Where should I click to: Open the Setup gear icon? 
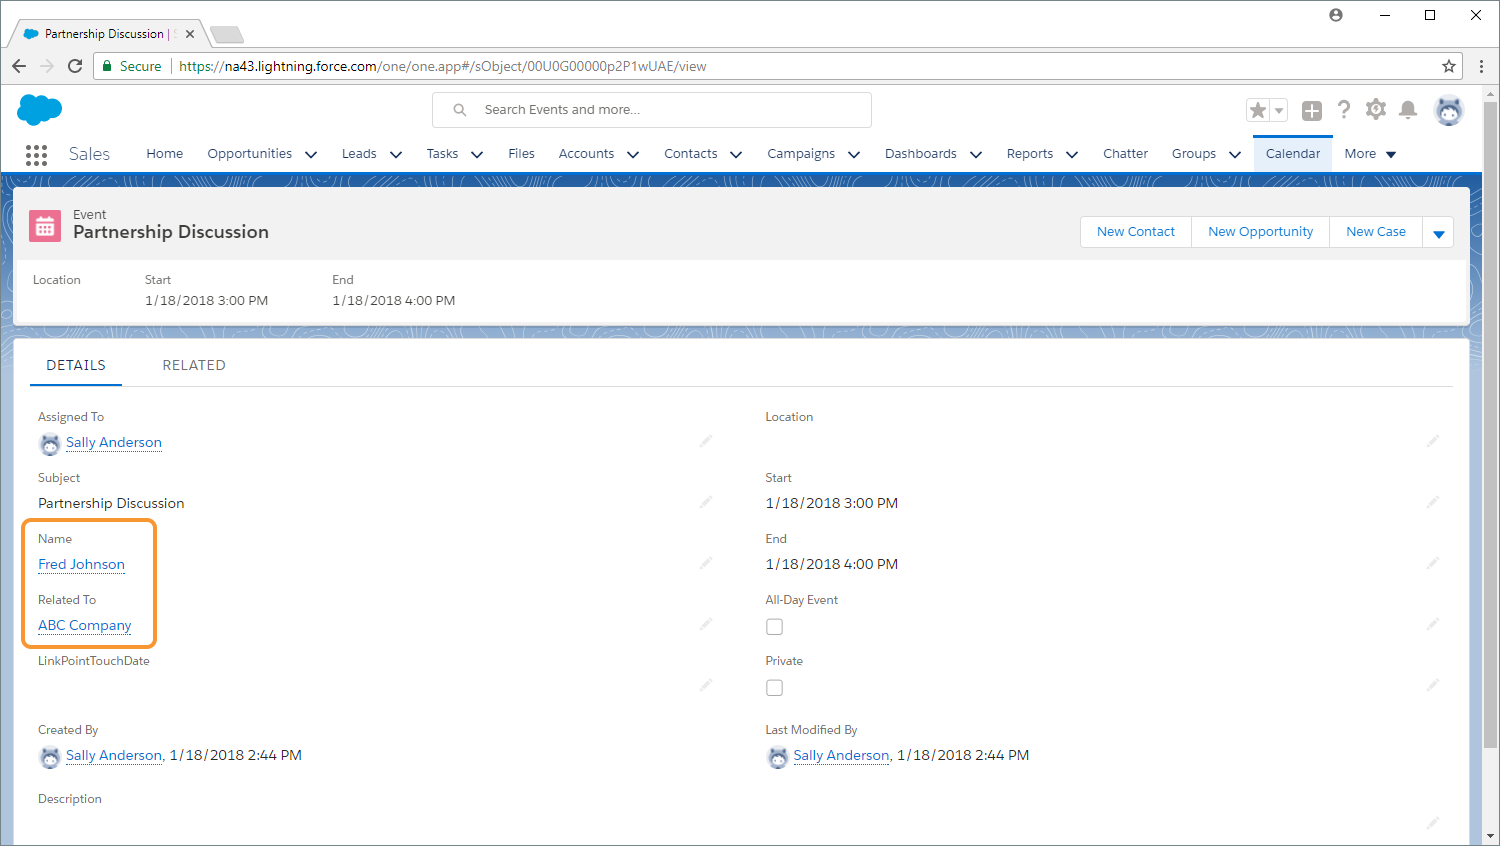coord(1376,109)
